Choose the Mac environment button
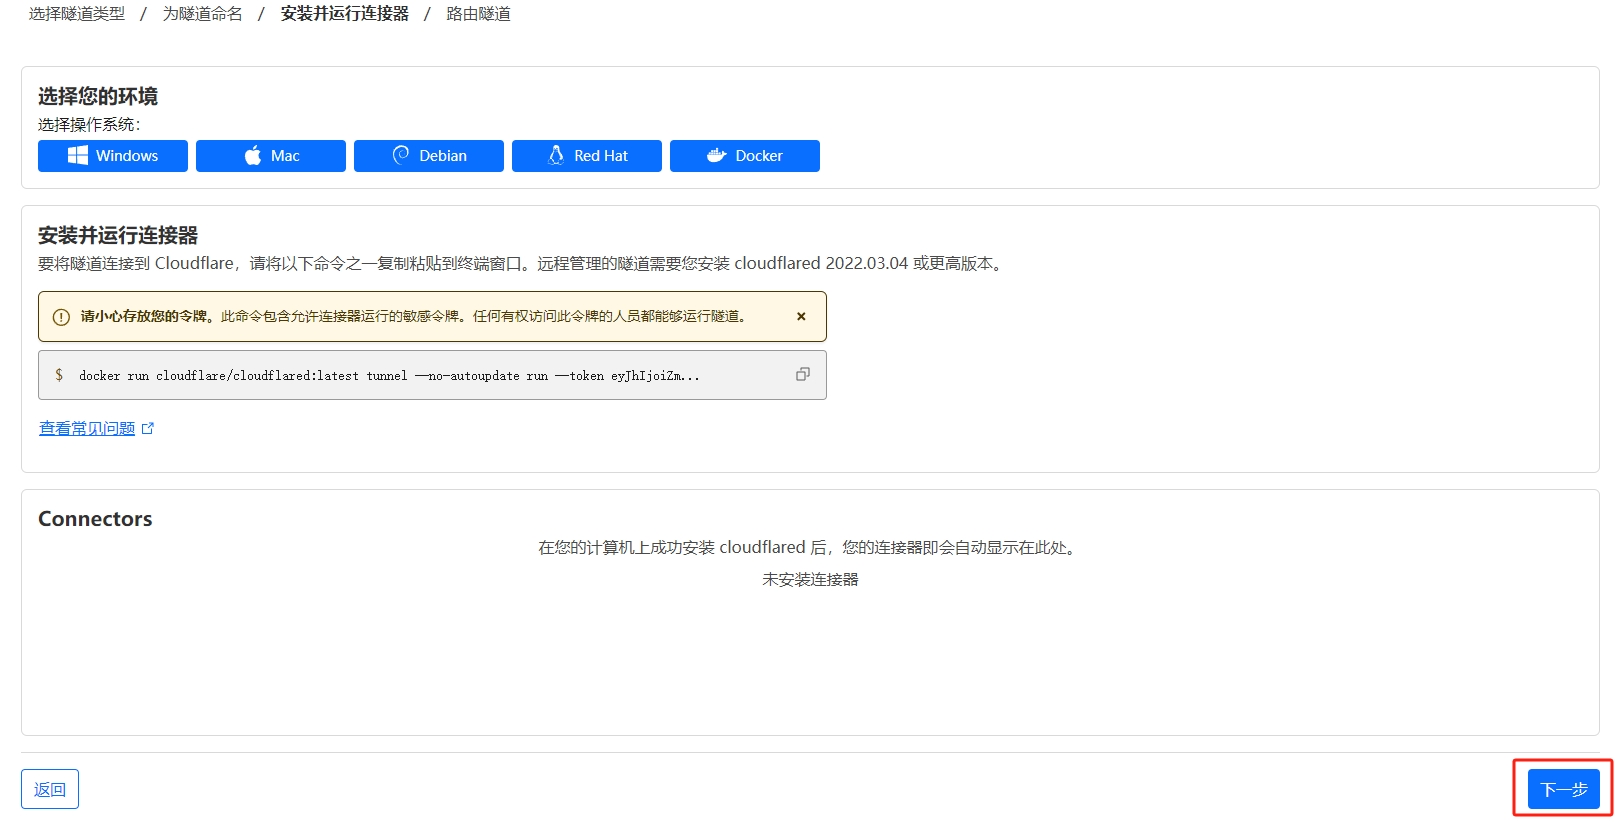The height and width of the screenshot is (822, 1619). [271, 156]
